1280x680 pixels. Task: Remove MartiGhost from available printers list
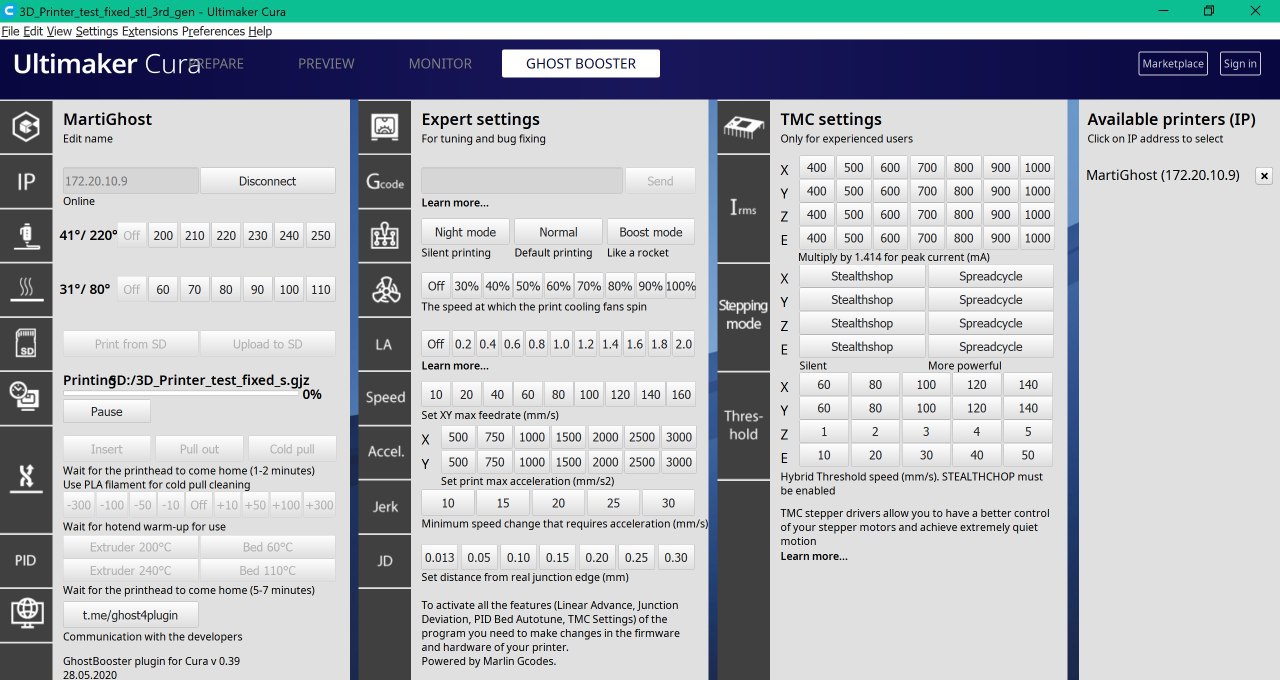(x=1264, y=176)
